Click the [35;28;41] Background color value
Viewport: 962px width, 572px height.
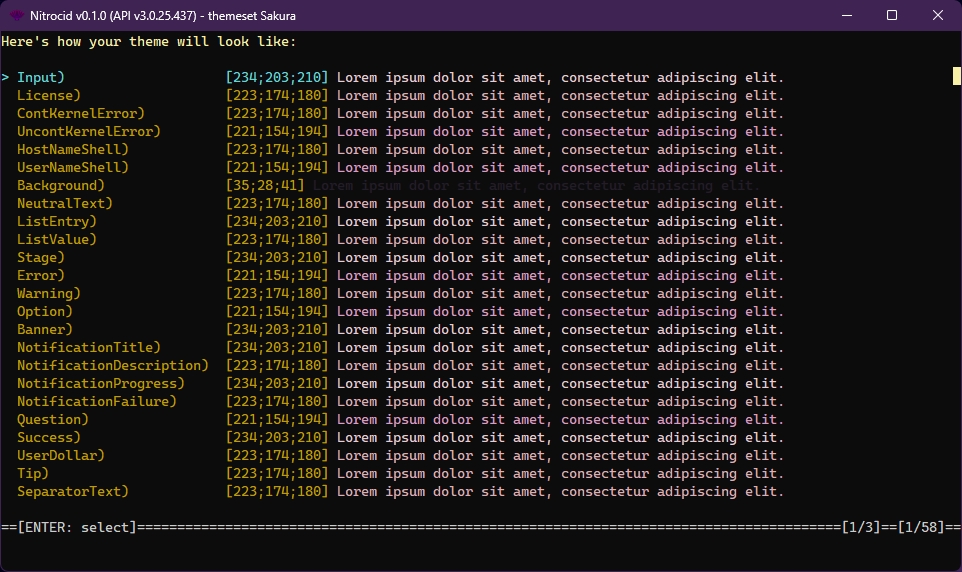click(265, 185)
